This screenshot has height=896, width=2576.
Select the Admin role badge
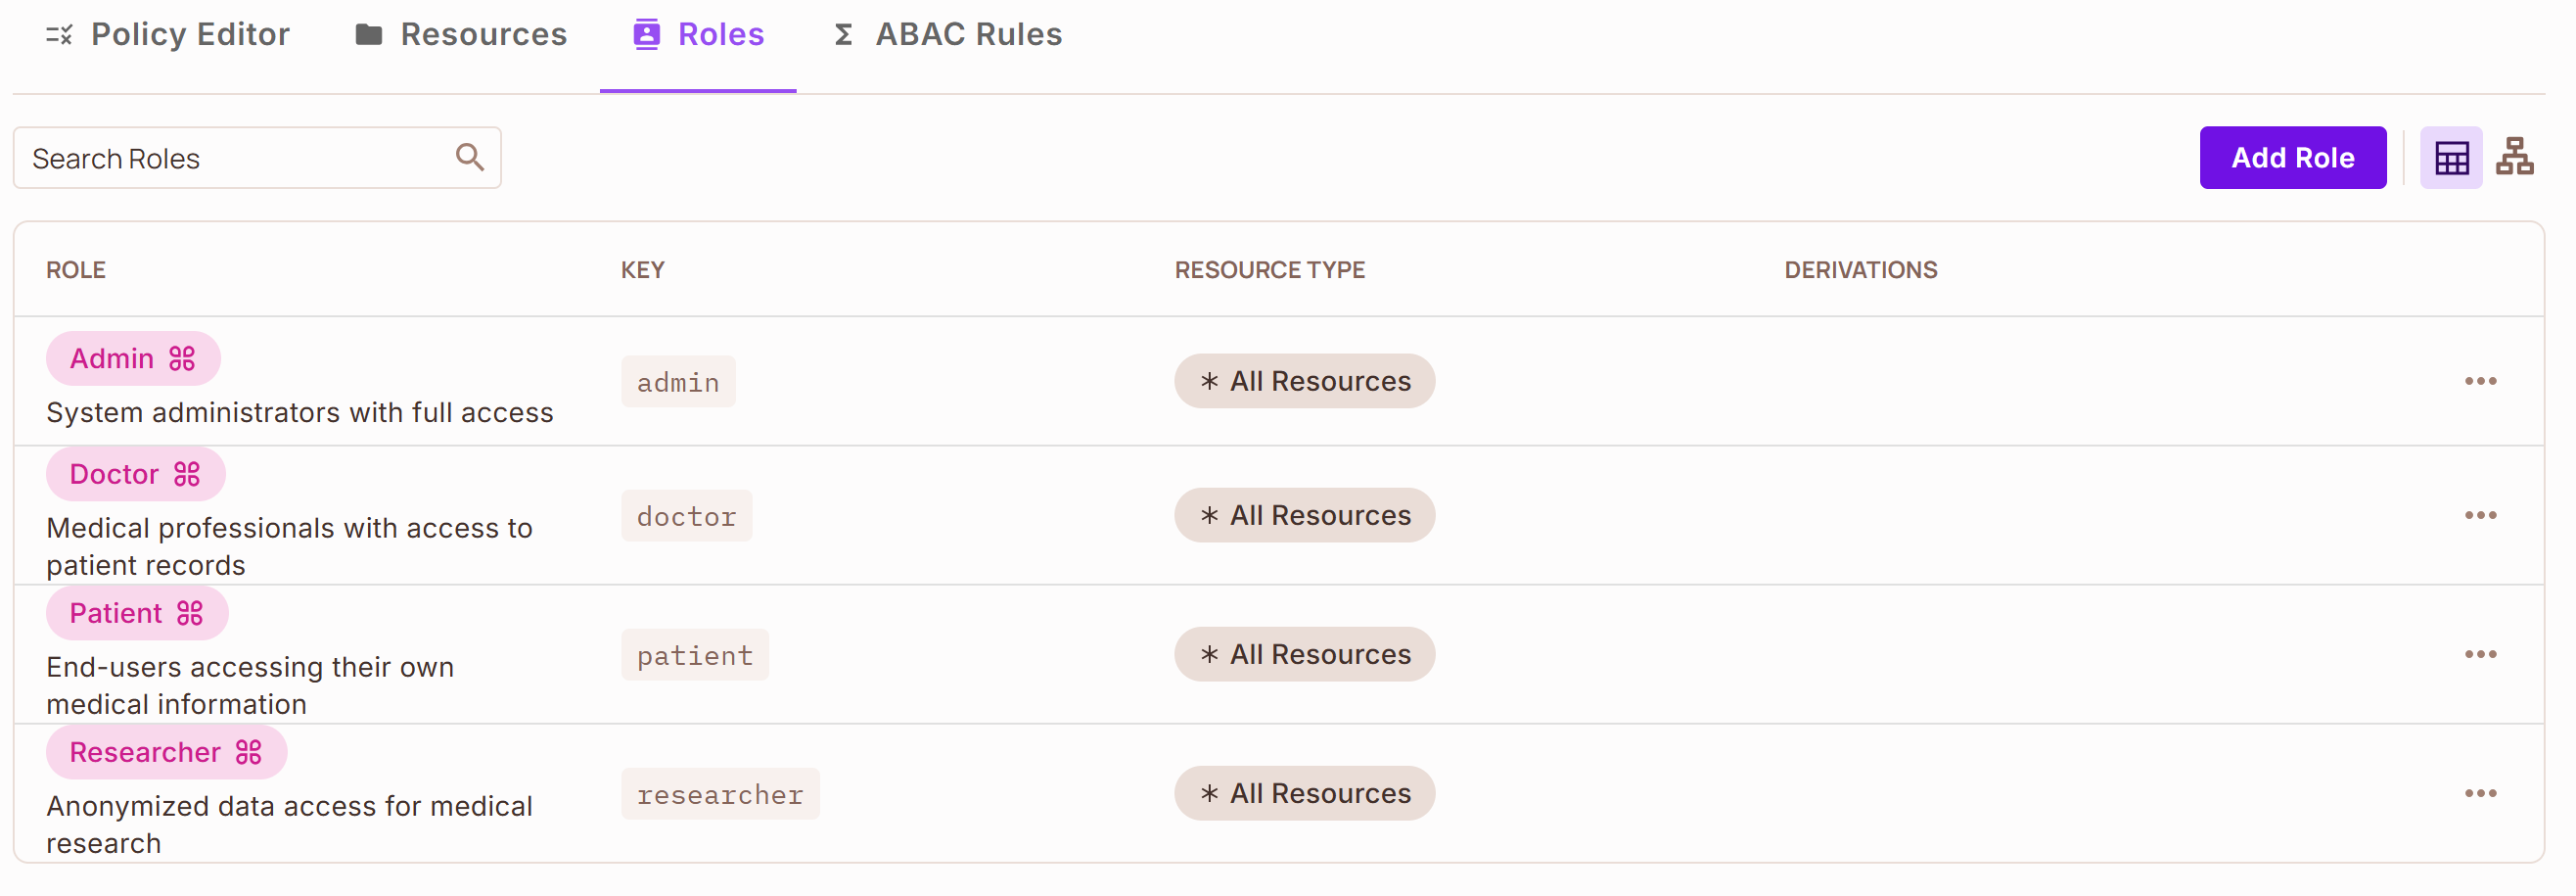133,358
